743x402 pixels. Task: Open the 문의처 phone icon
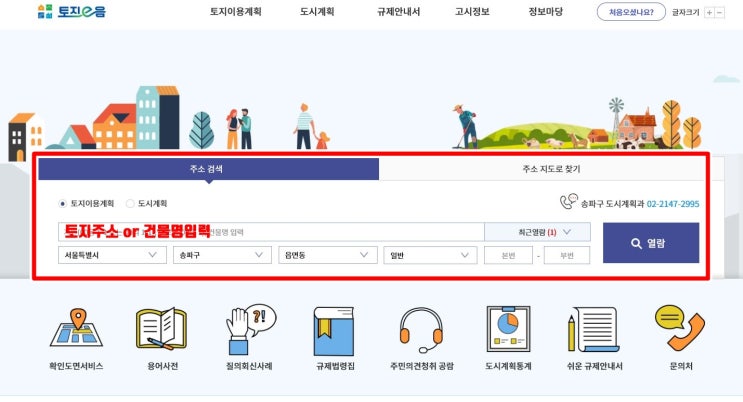click(680, 328)
